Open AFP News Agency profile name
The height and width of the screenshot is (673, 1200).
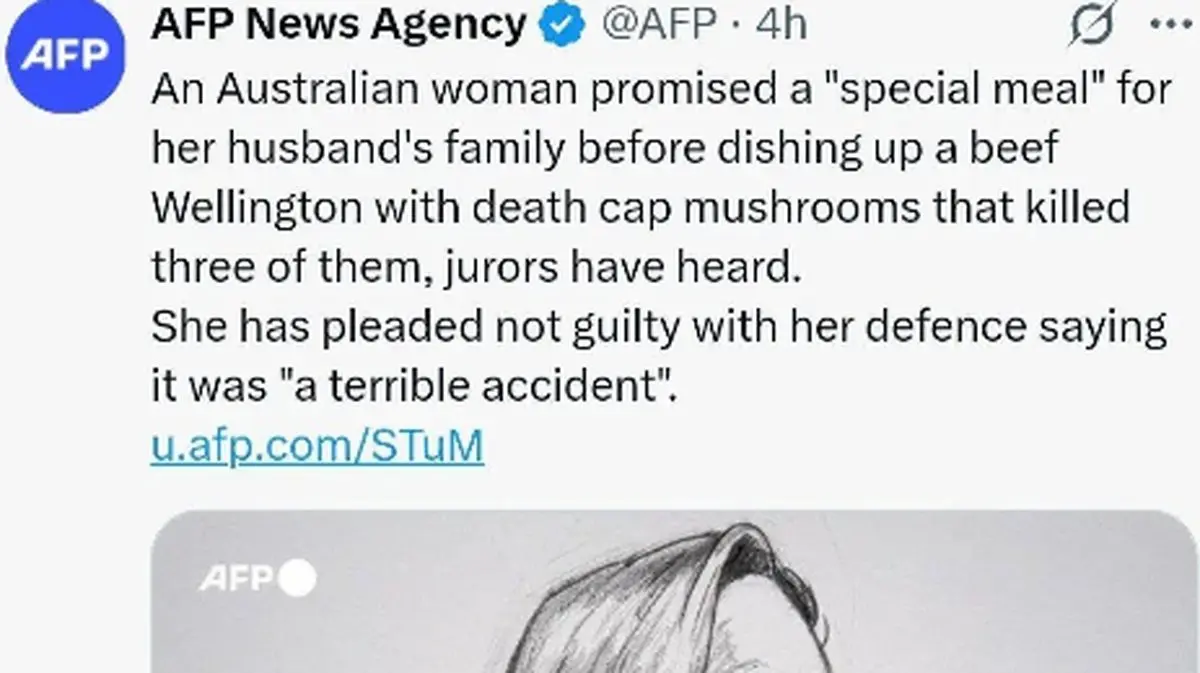point(339,24)
